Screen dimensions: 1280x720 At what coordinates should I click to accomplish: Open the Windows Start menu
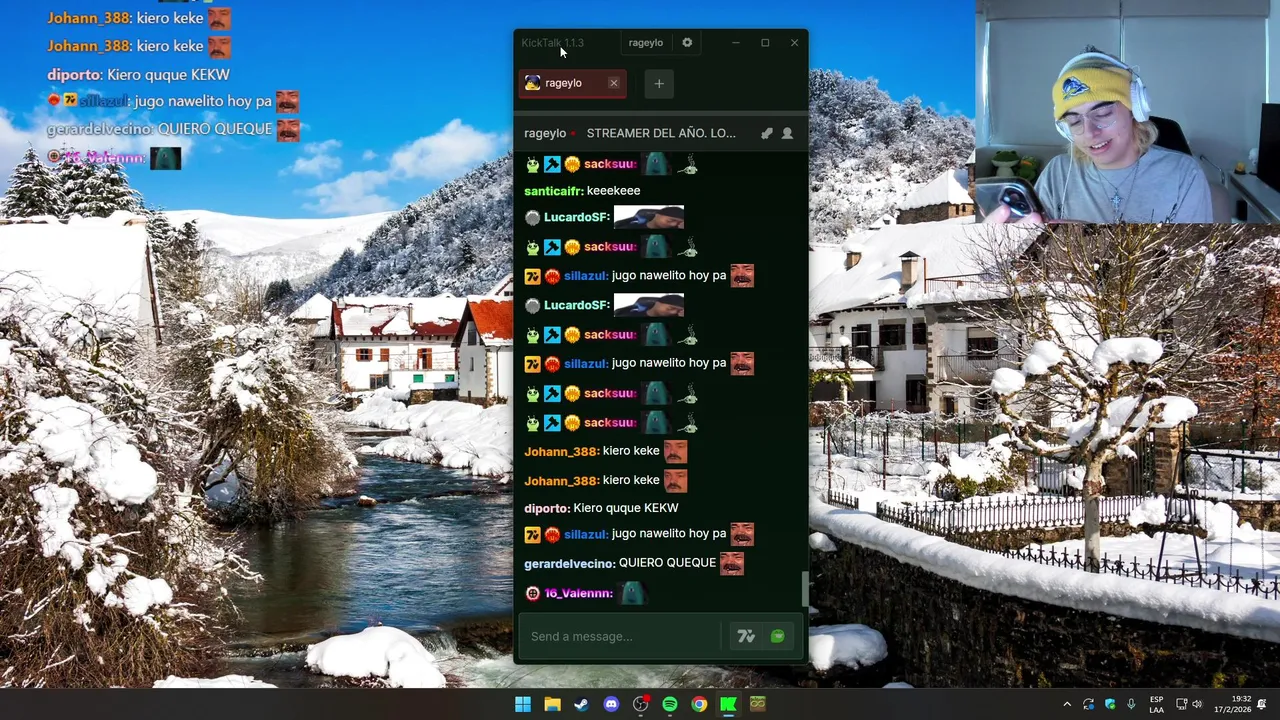523,705
